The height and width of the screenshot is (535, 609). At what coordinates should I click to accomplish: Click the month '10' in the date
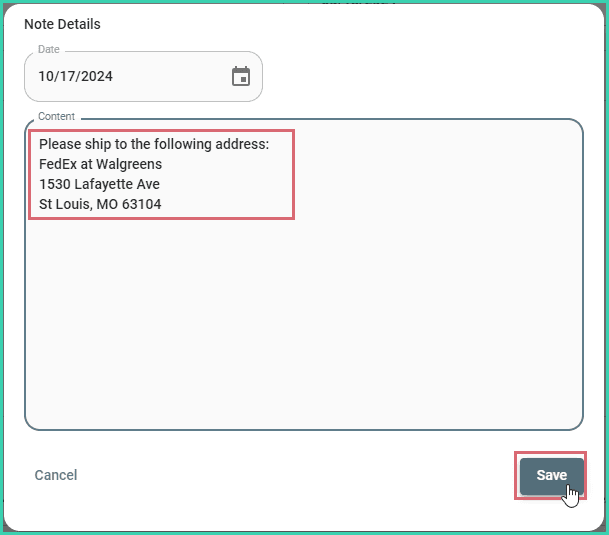tap(46, 76)
